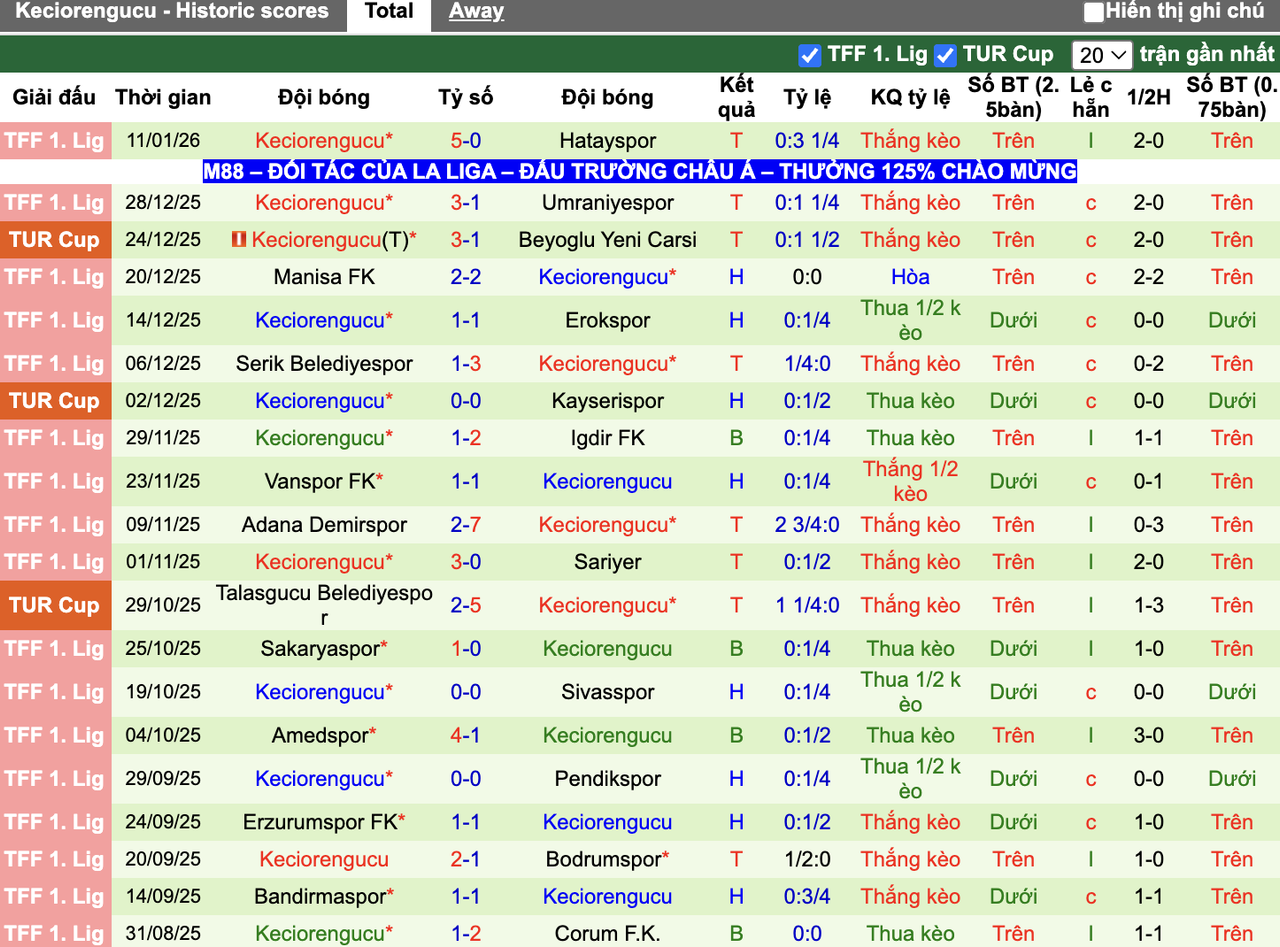The image size is (1280, 947).
Task: Click the Tỷ số column header
Action: coord(466,97)
